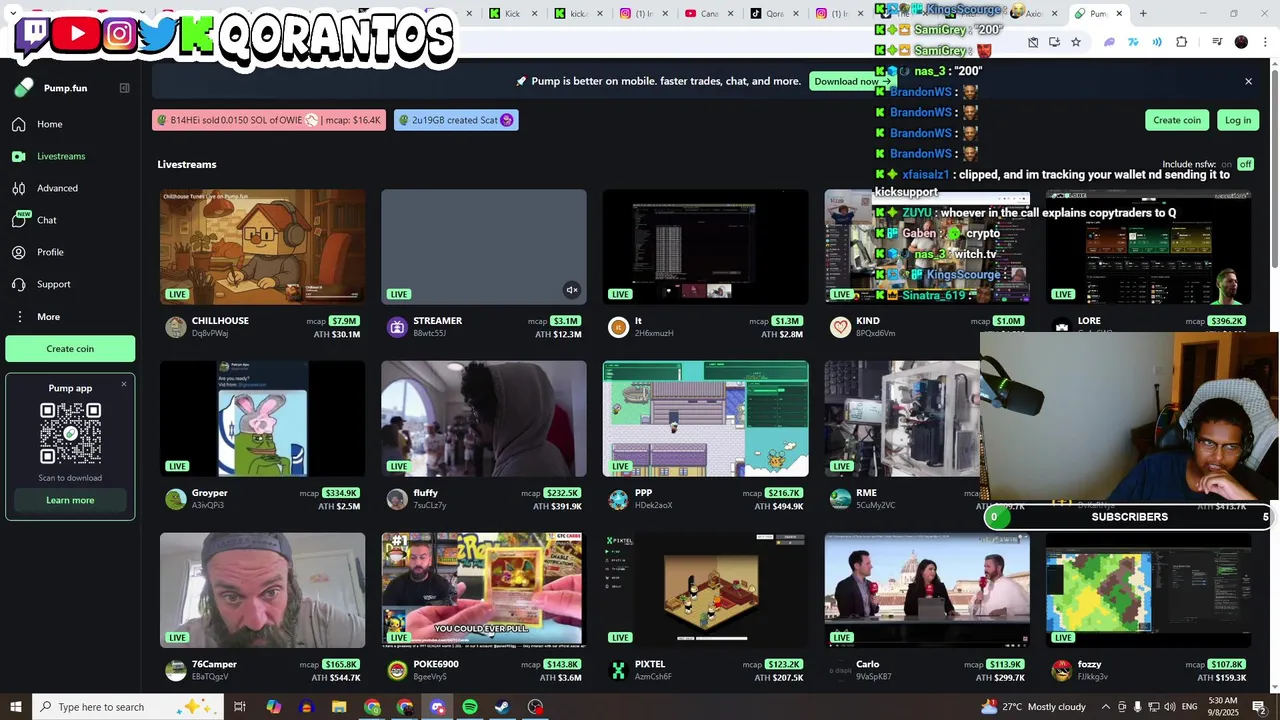Click Learn more in the Pump app card
Screen dimensions: 1280x720
tap(70, 500)
